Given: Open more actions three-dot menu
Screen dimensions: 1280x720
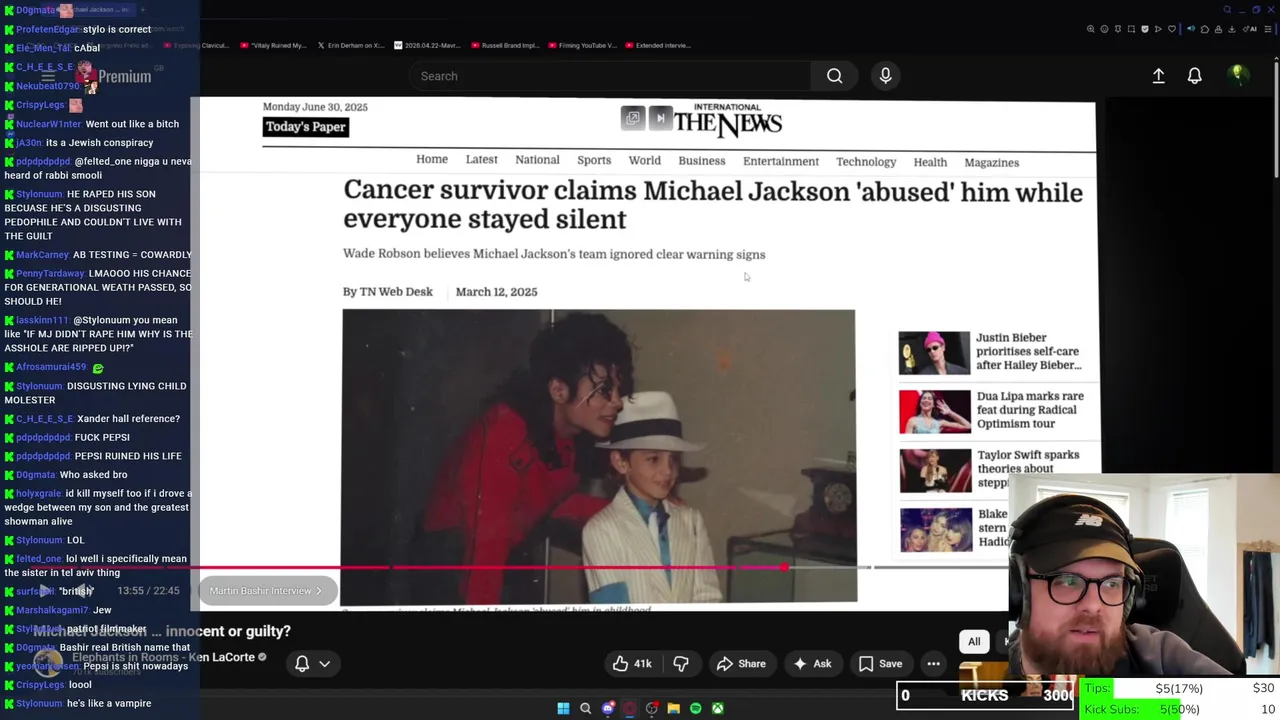Looking at the screenshot, I should (933, 664).
